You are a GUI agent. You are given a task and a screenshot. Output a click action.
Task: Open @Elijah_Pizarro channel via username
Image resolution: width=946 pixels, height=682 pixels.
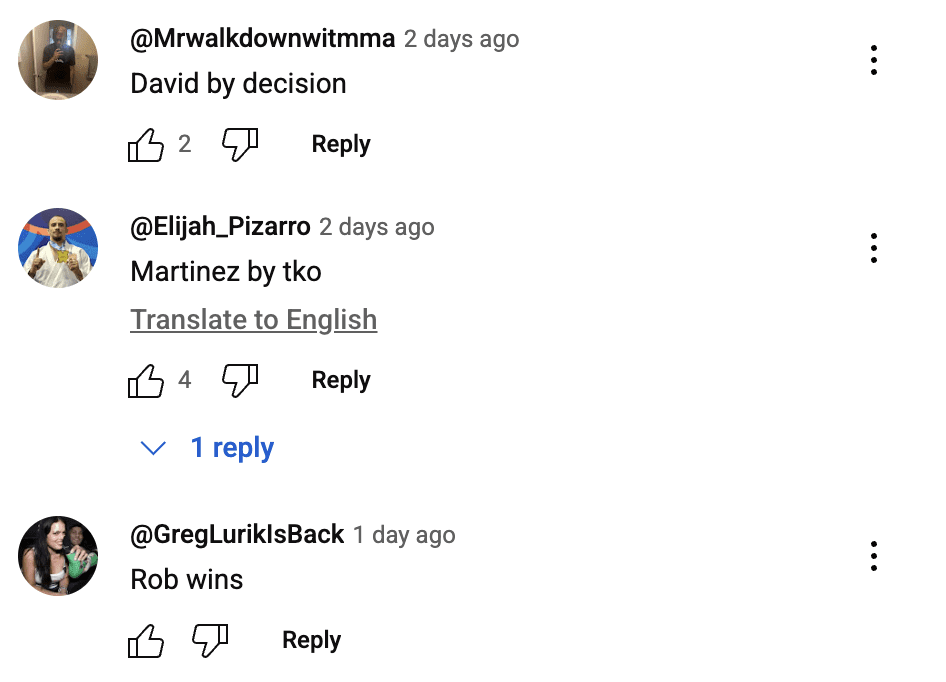point(221,227)
